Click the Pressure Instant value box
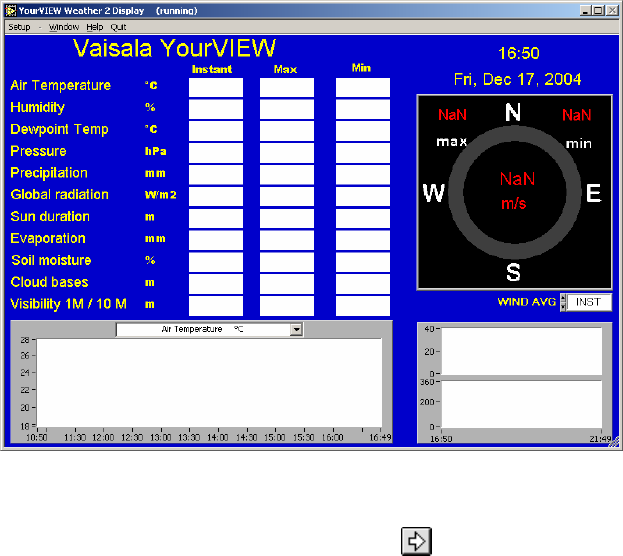The width and height of the screenshot is (623, 556). (216, 153)
